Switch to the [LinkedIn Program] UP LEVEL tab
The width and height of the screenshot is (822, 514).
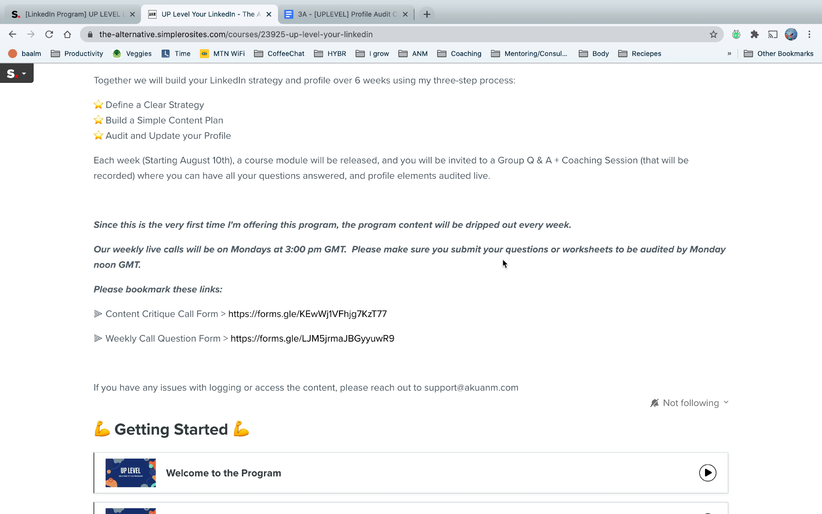[x=73, y=14]
